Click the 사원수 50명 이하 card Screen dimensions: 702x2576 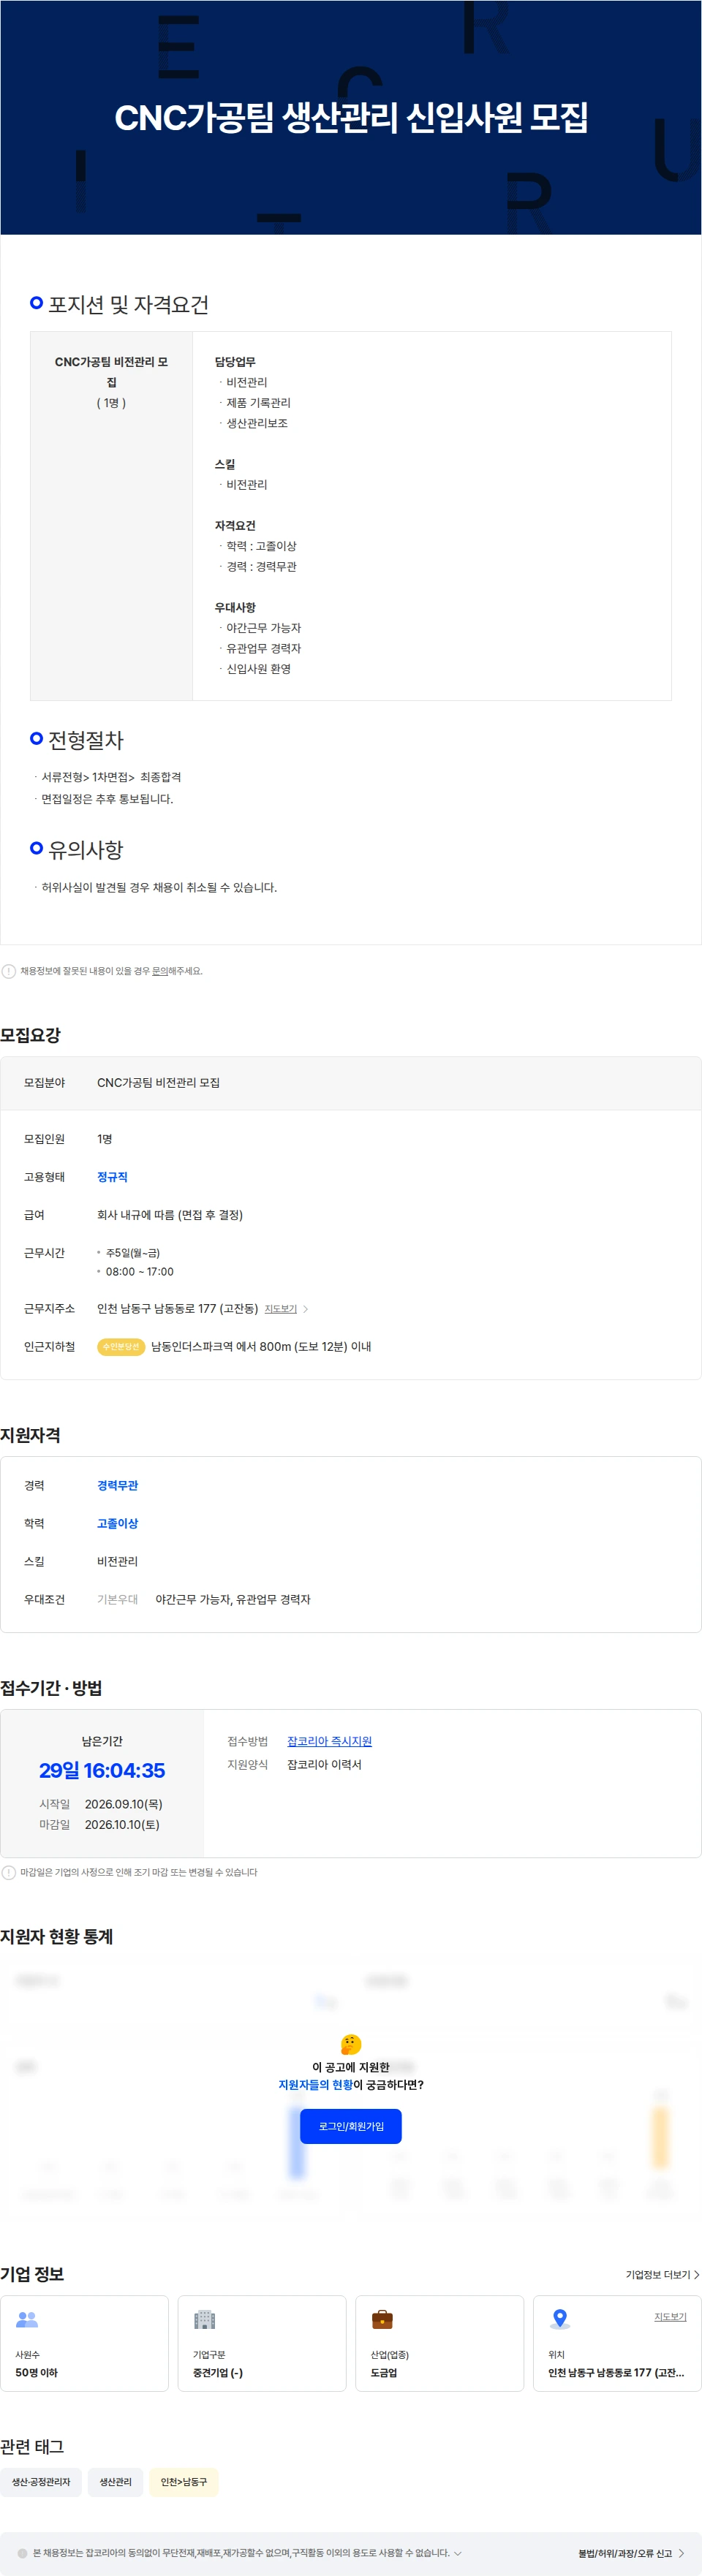pyautogui.click(x=84, y=2343)
